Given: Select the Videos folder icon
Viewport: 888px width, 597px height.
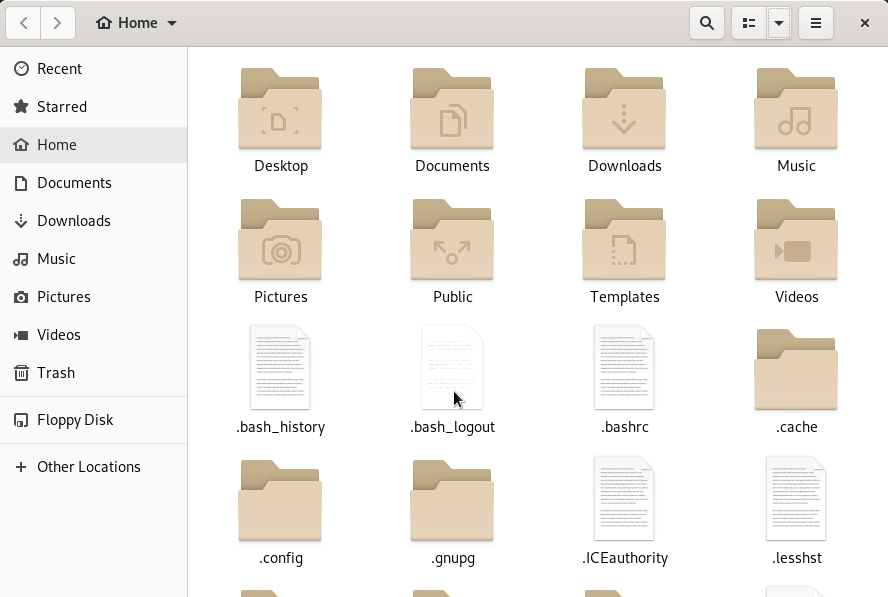Looking at the screenshot, I should 796,240.
